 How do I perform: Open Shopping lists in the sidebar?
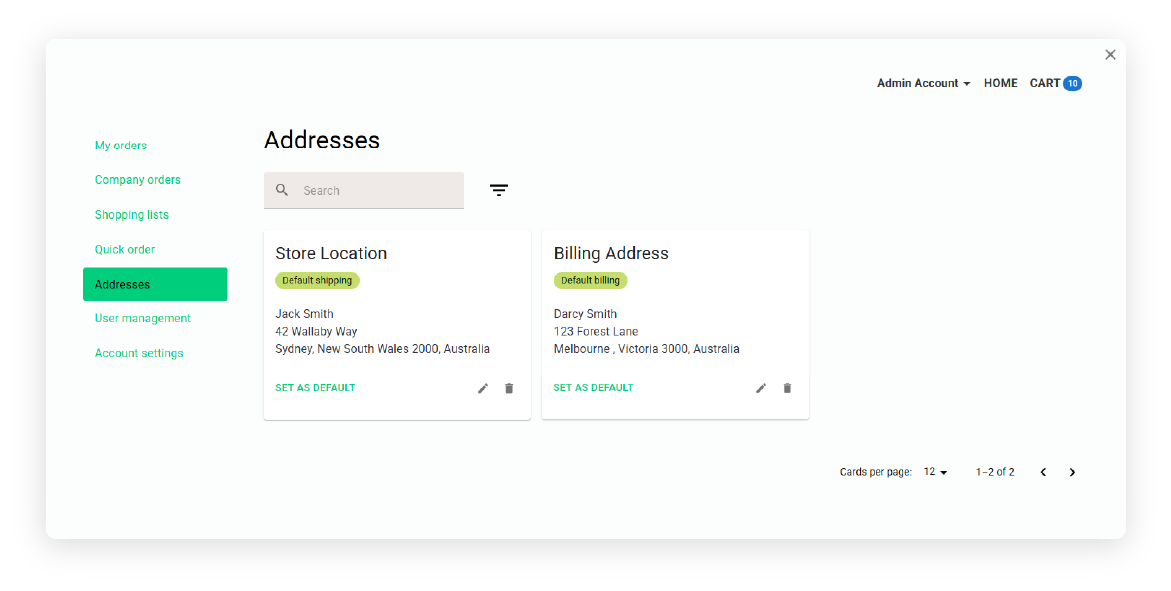(x=131, y=214)
